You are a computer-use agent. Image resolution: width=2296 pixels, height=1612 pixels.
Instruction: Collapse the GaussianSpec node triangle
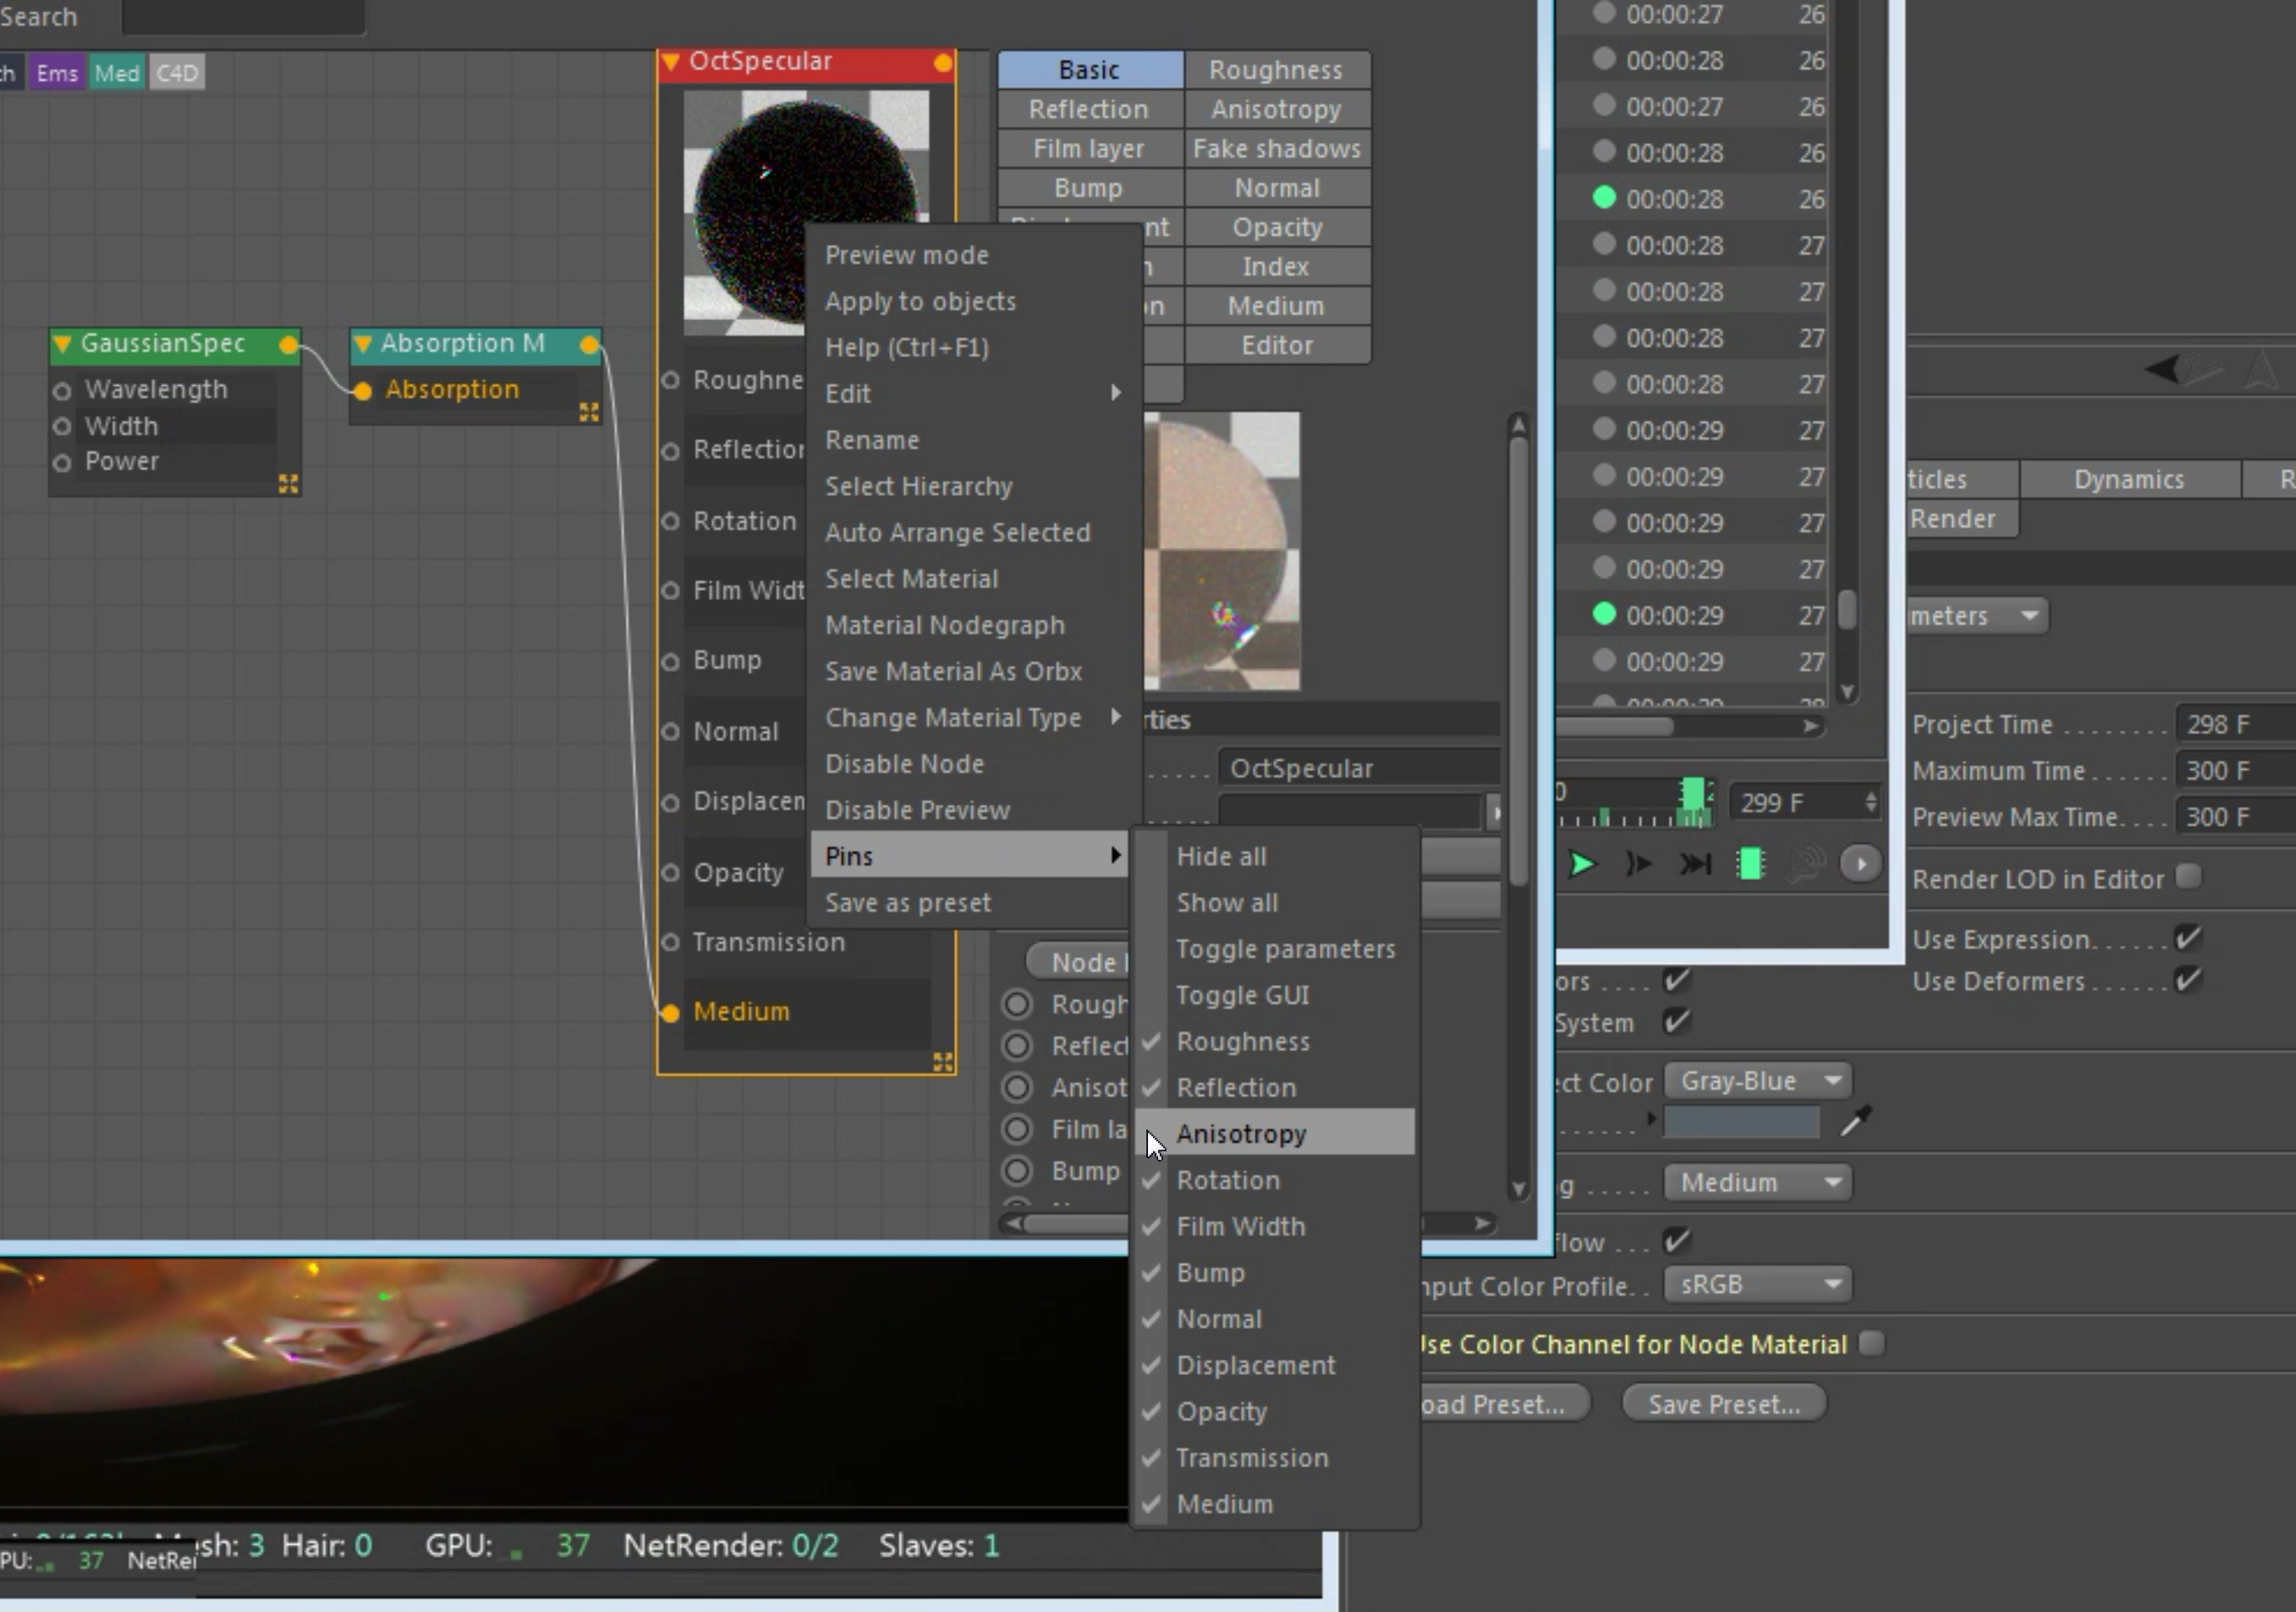pyautogui.click(x=63, y=345)
